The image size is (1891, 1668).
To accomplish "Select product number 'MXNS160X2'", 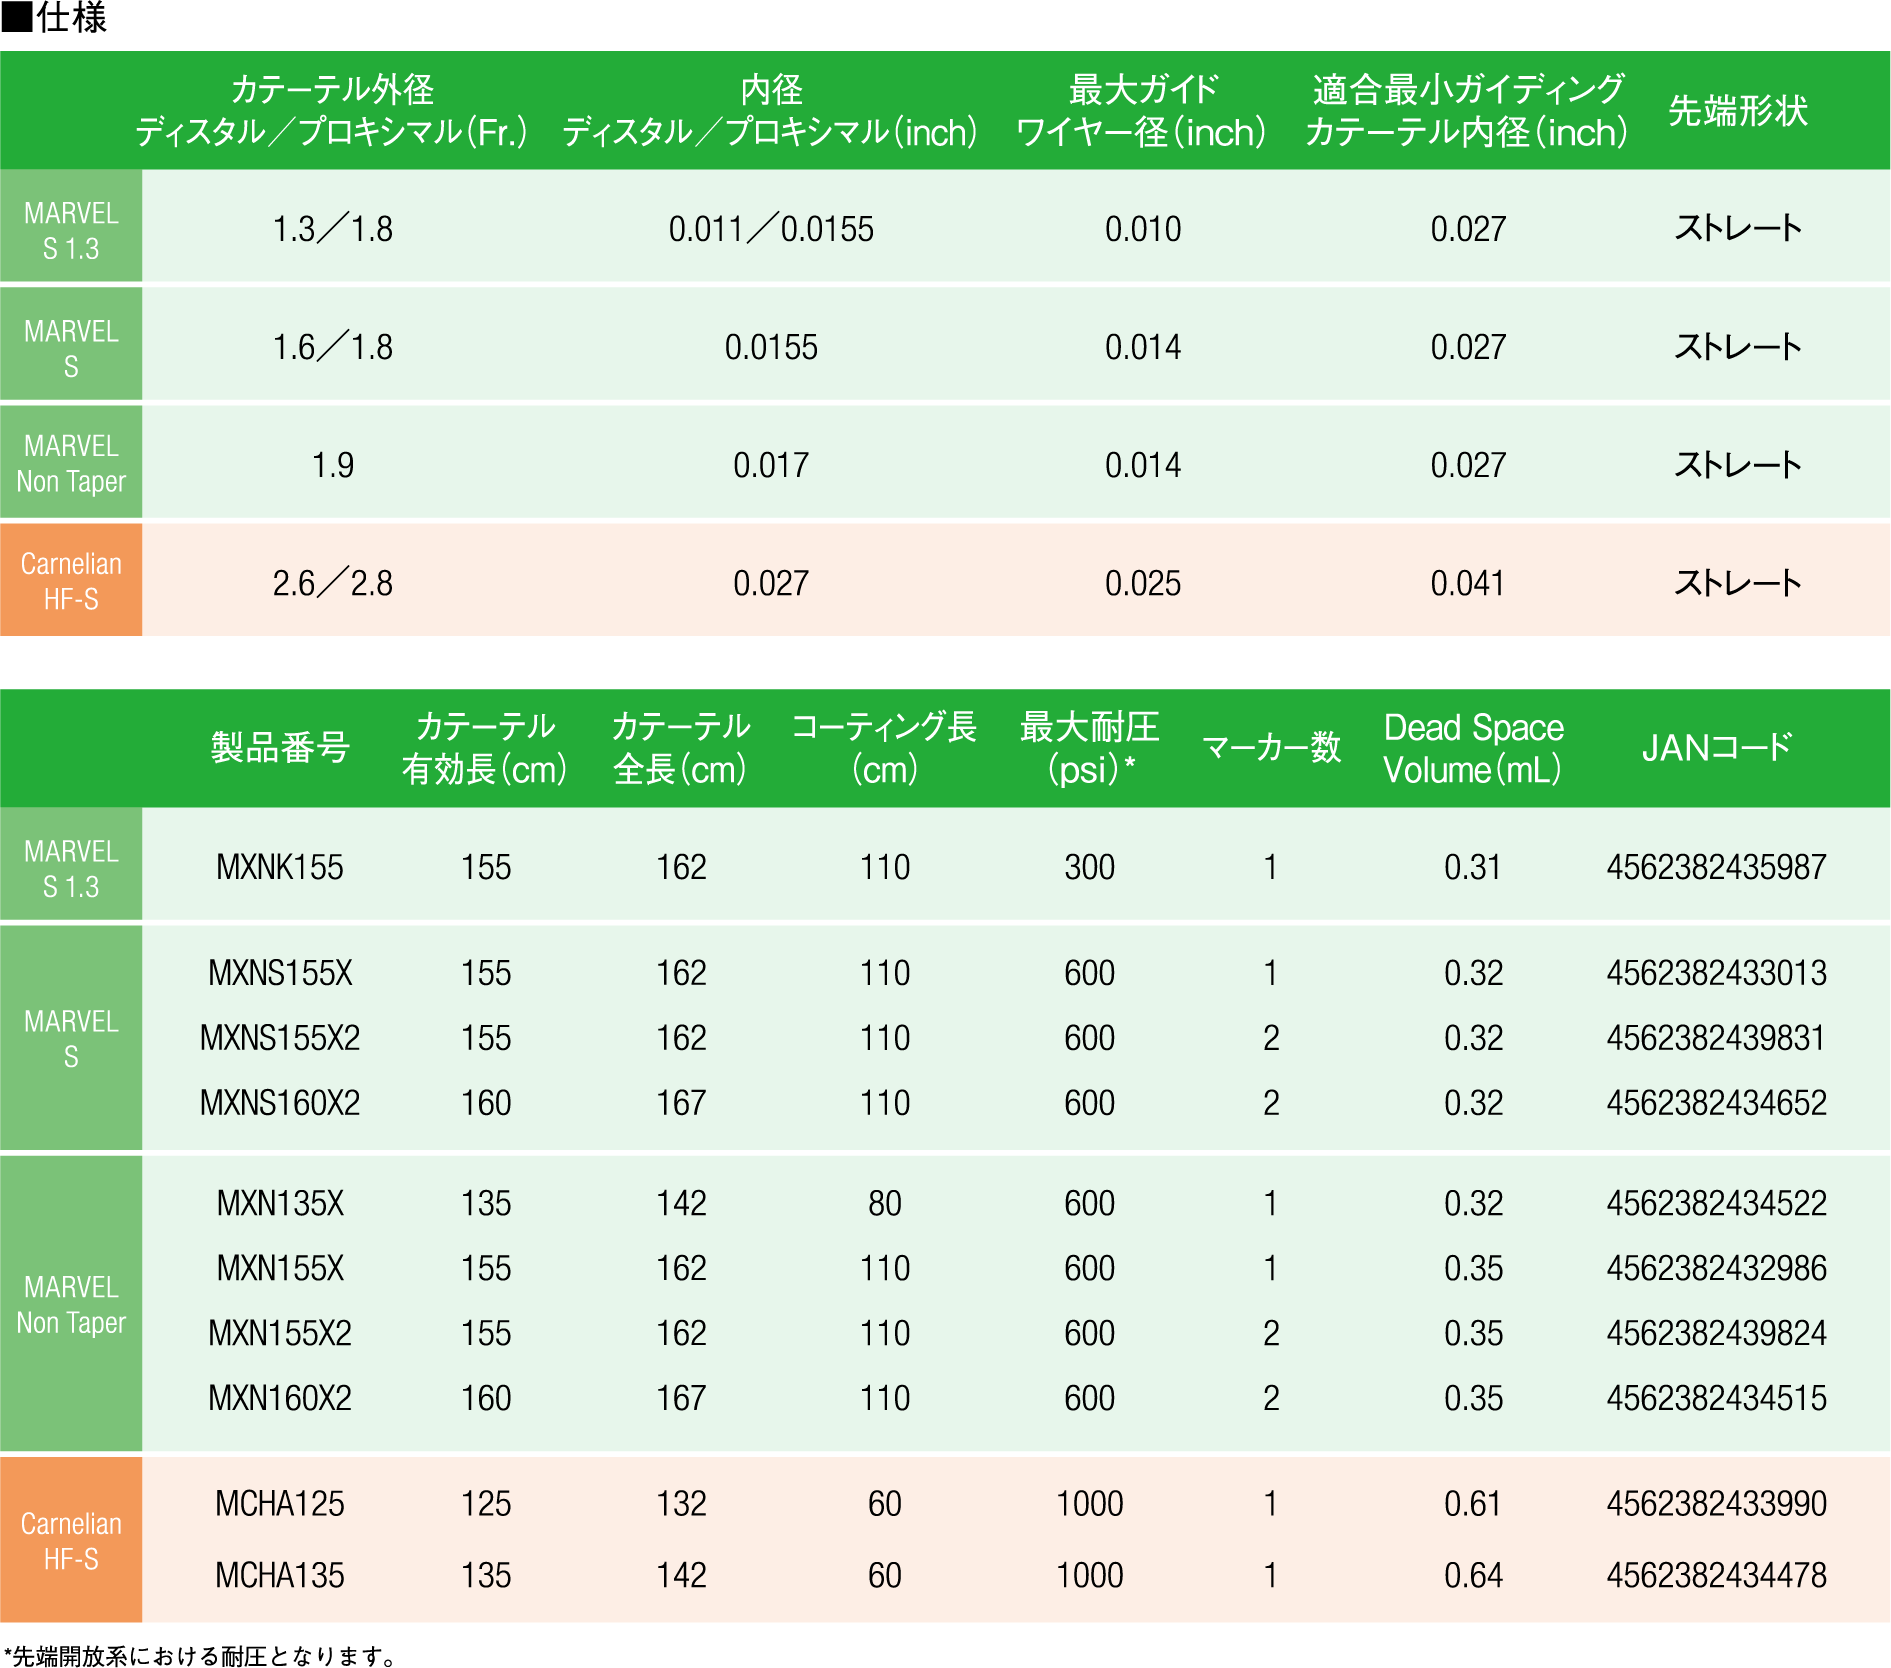I will (x=280, y=1103).
